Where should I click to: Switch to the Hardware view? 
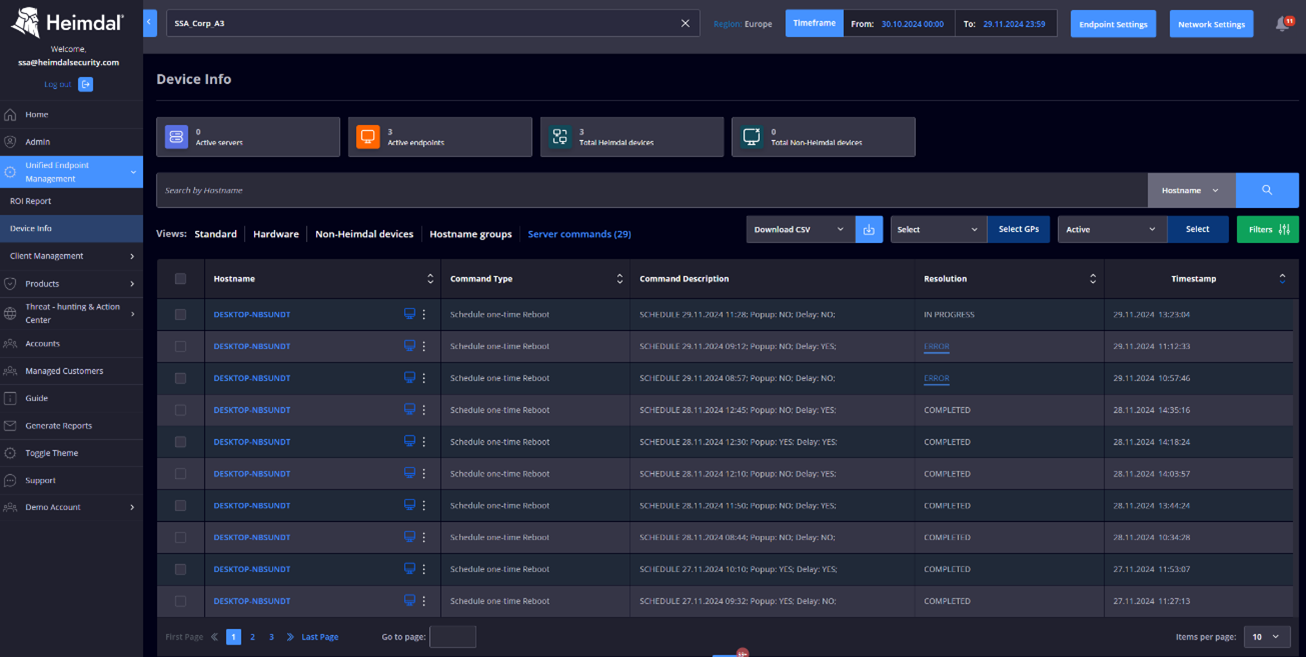pyautogui.click(x=276, y=234)
